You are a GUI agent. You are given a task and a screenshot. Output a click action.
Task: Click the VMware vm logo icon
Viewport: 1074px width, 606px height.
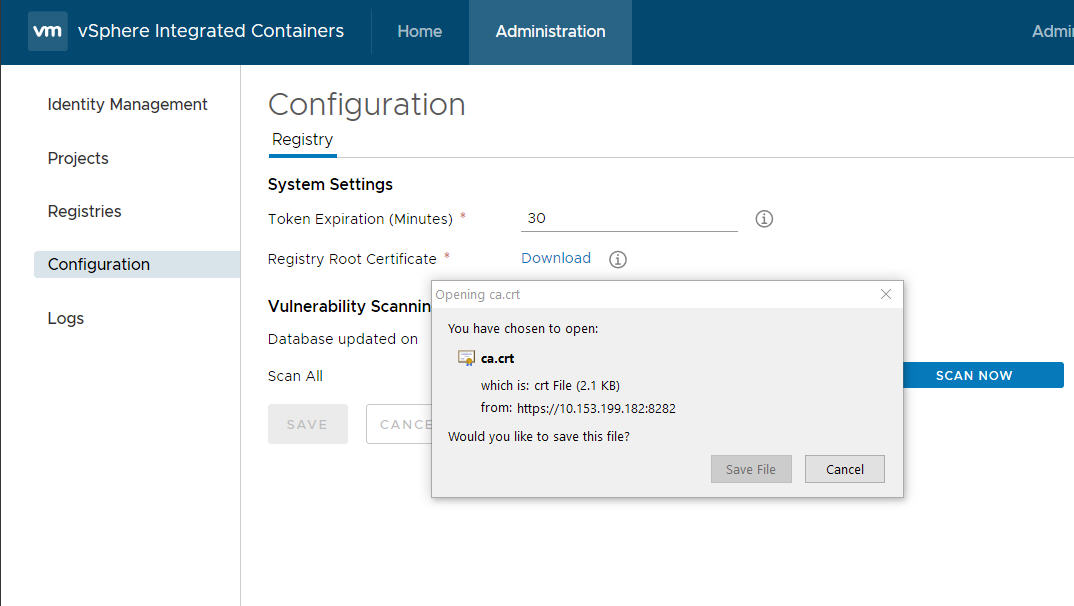[x=47, y=31]
